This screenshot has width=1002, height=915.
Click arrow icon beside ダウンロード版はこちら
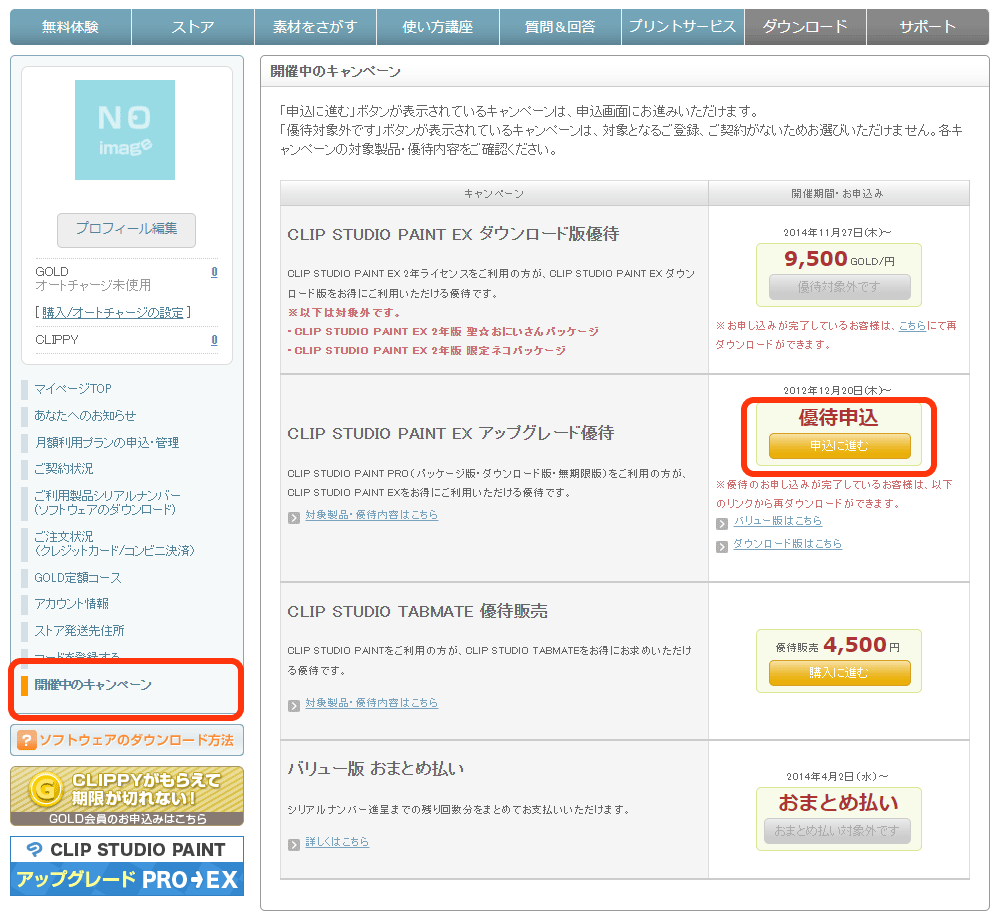[722, 547]
